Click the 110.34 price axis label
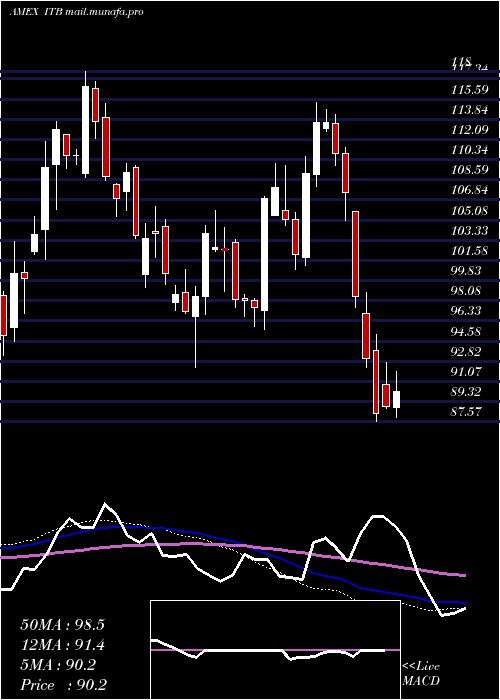 click(469, 150)
